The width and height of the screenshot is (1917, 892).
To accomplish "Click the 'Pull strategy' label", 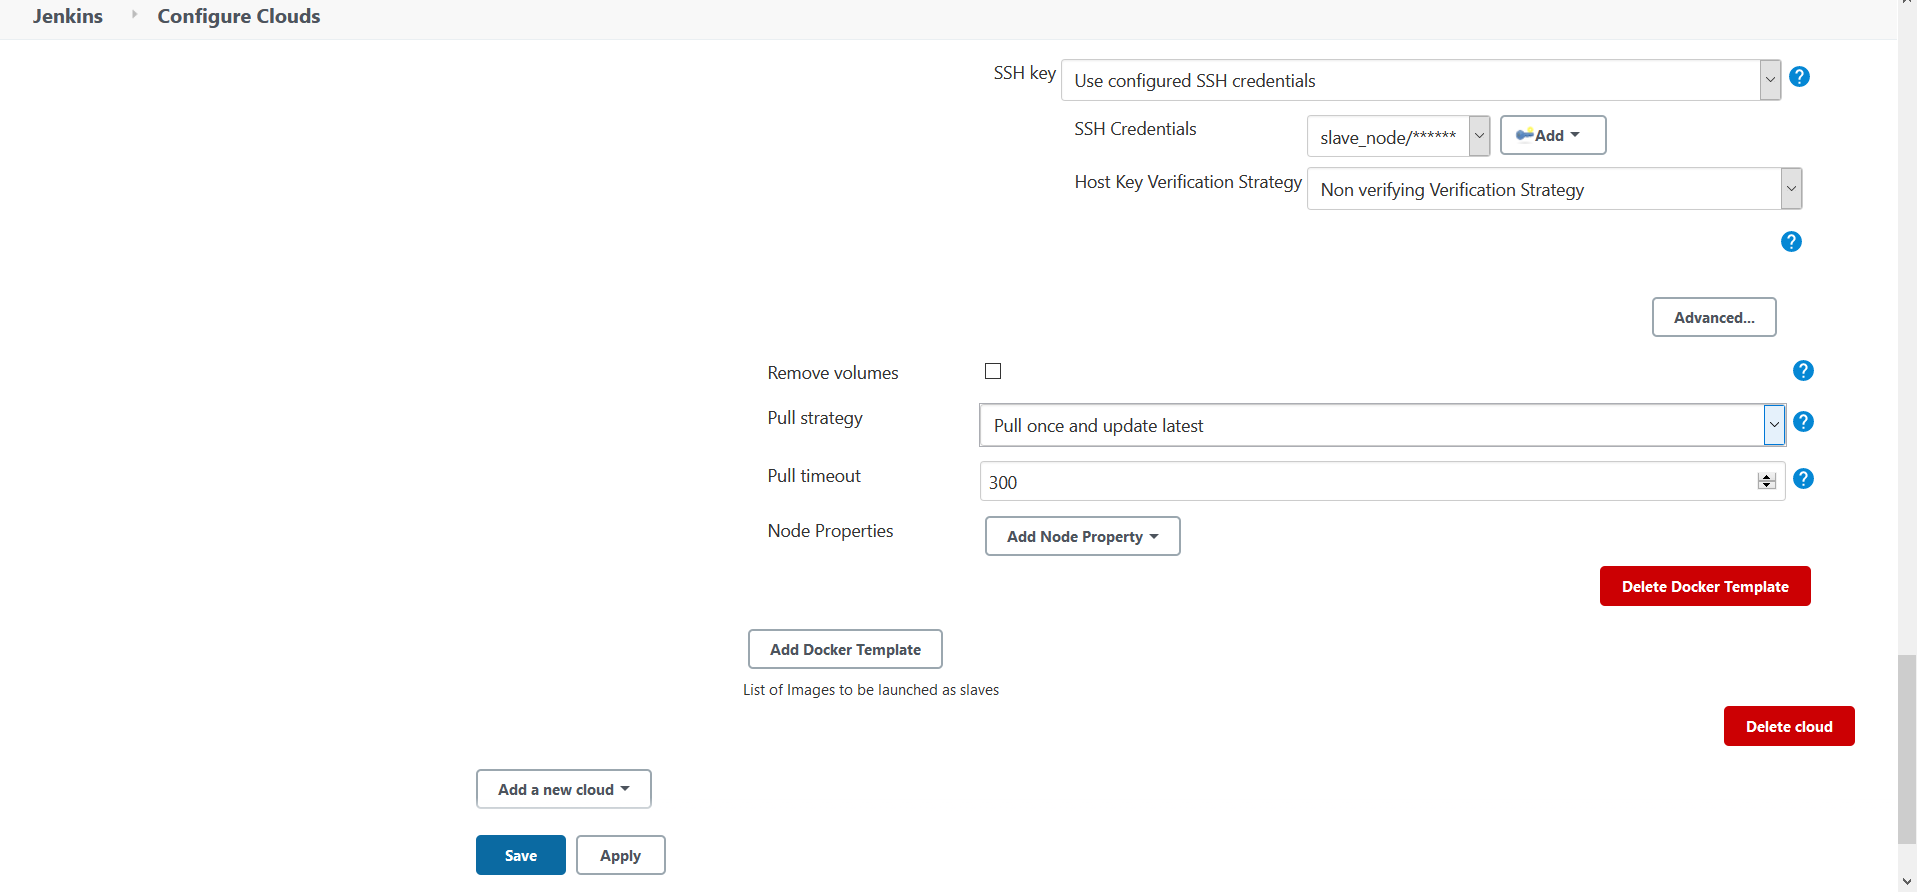I will tap(815, 418).
